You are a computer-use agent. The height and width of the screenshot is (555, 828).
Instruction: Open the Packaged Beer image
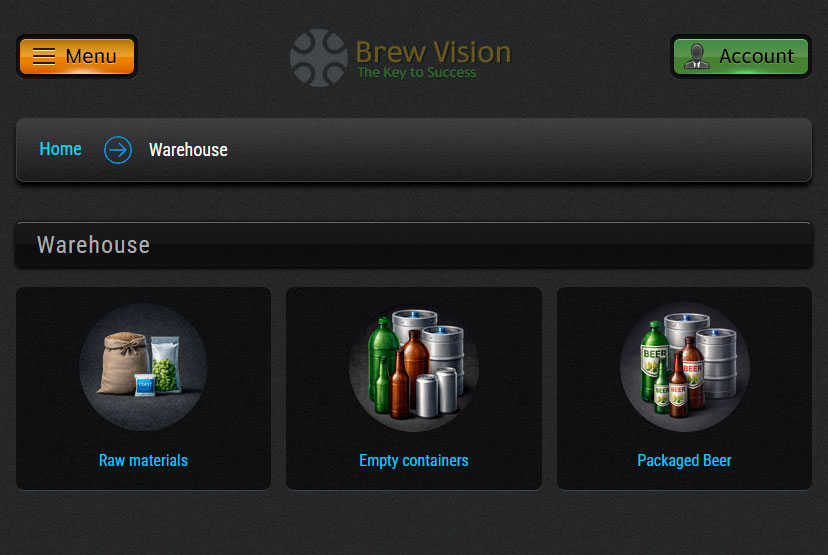tap(684, 366)
